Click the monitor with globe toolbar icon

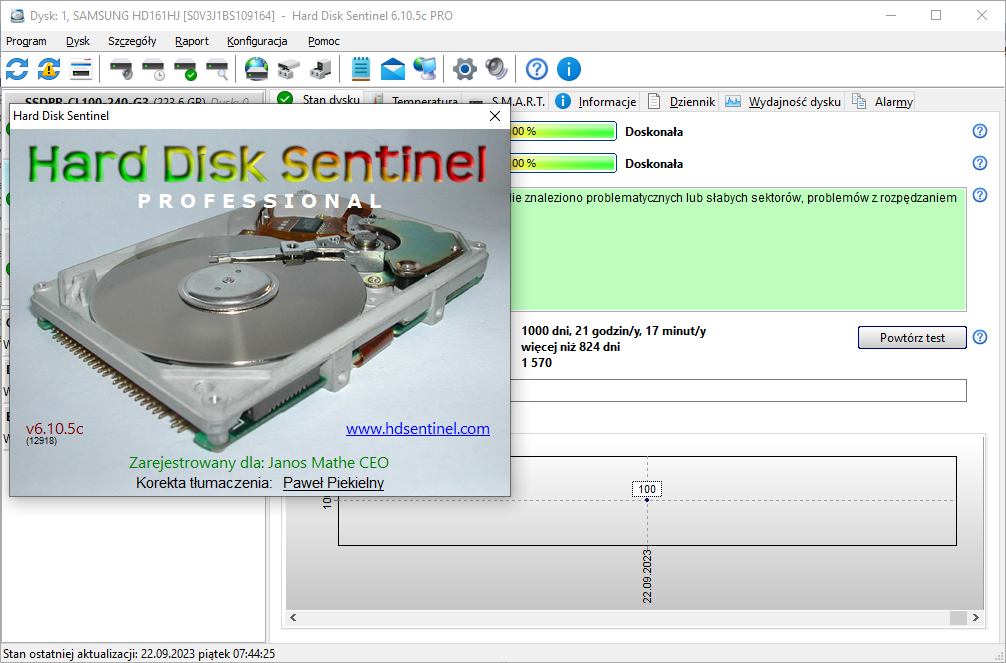pyautogui.click(x=425, y=69)
